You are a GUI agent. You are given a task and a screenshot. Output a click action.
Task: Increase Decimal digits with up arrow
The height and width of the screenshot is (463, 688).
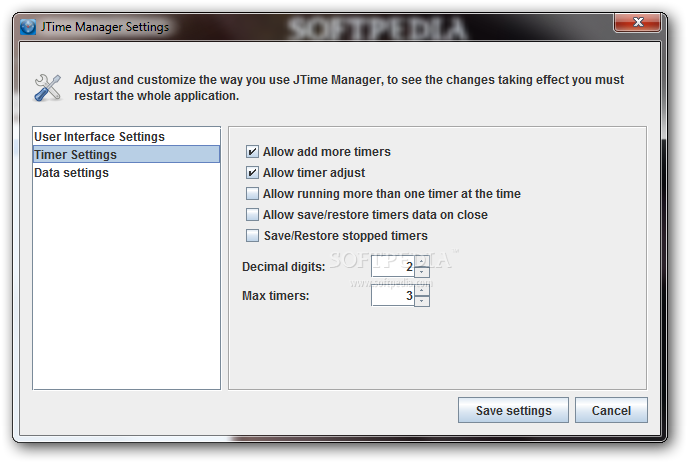tap(422, 261)
